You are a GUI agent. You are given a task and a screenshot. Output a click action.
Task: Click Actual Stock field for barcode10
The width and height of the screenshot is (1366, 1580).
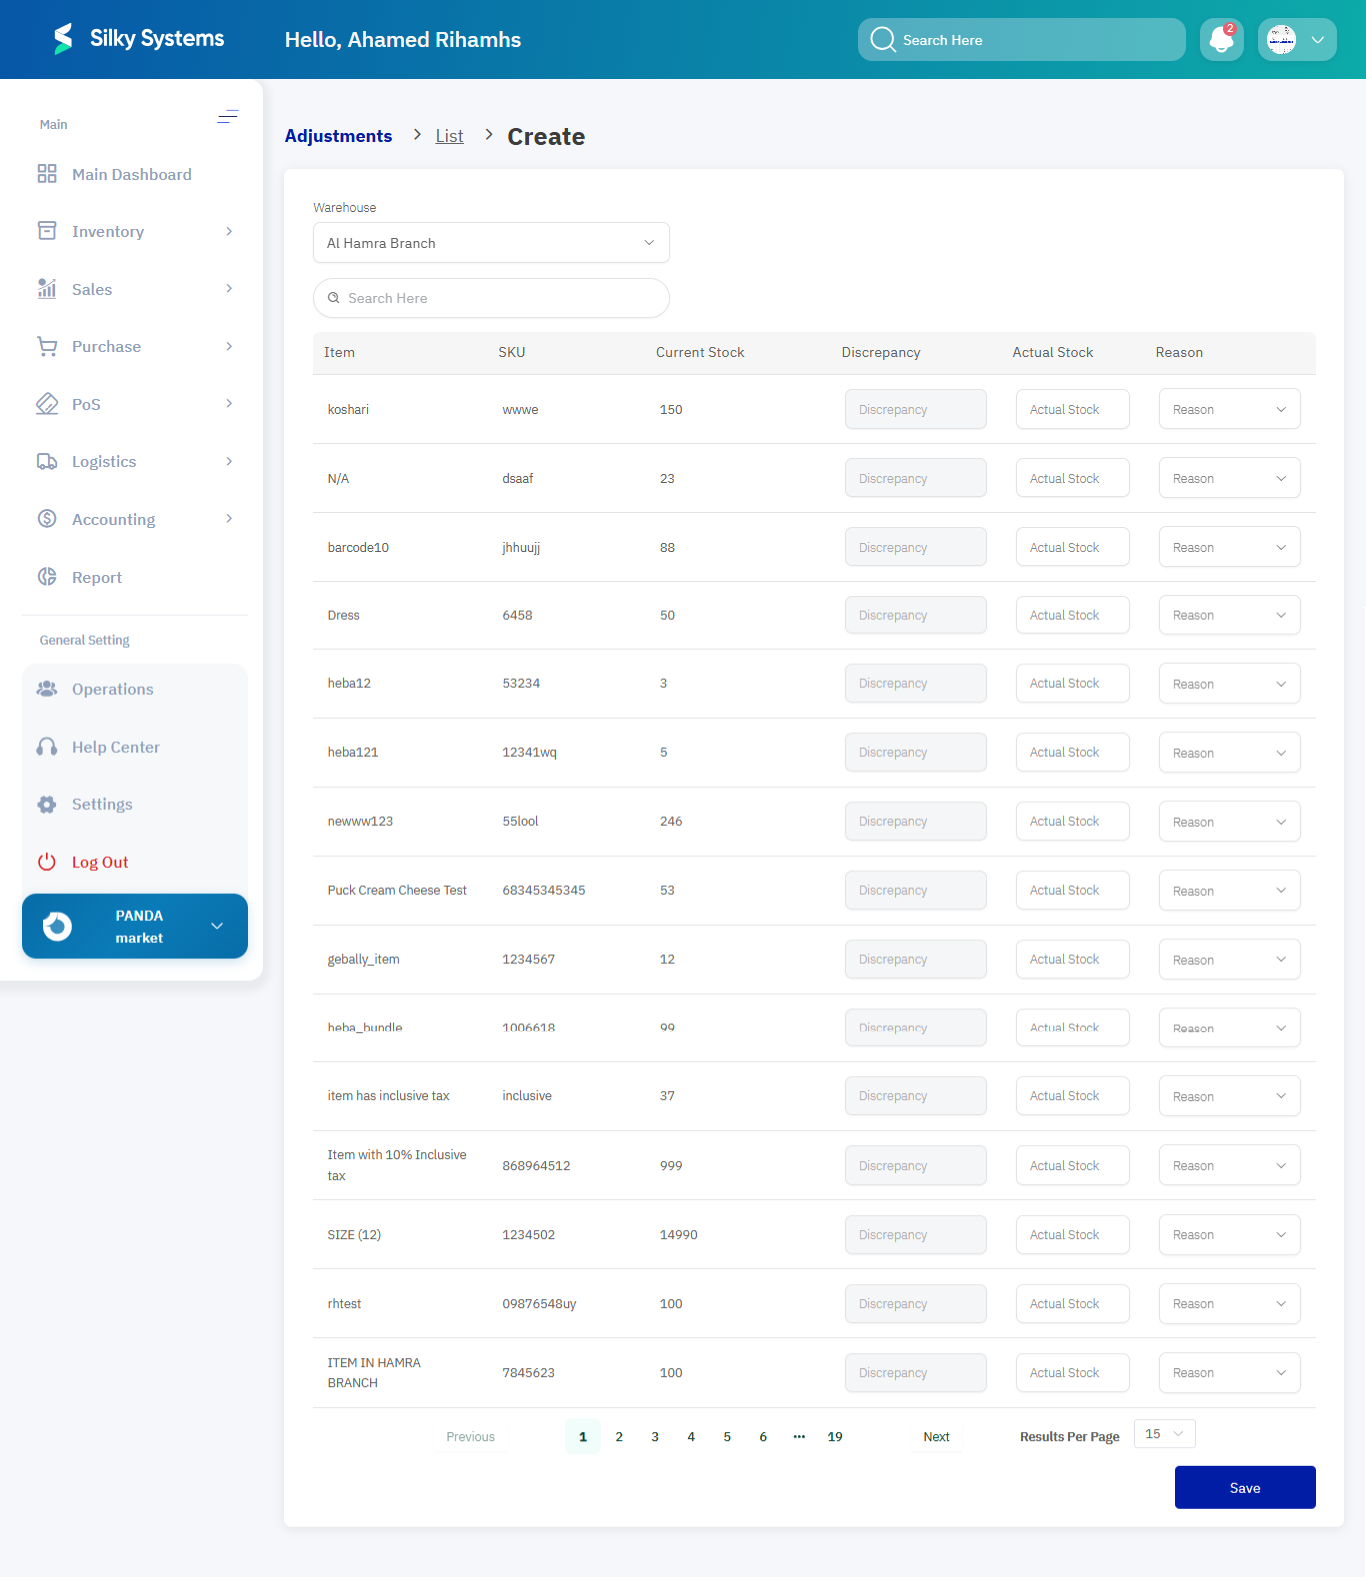[x=1072, y=547]
